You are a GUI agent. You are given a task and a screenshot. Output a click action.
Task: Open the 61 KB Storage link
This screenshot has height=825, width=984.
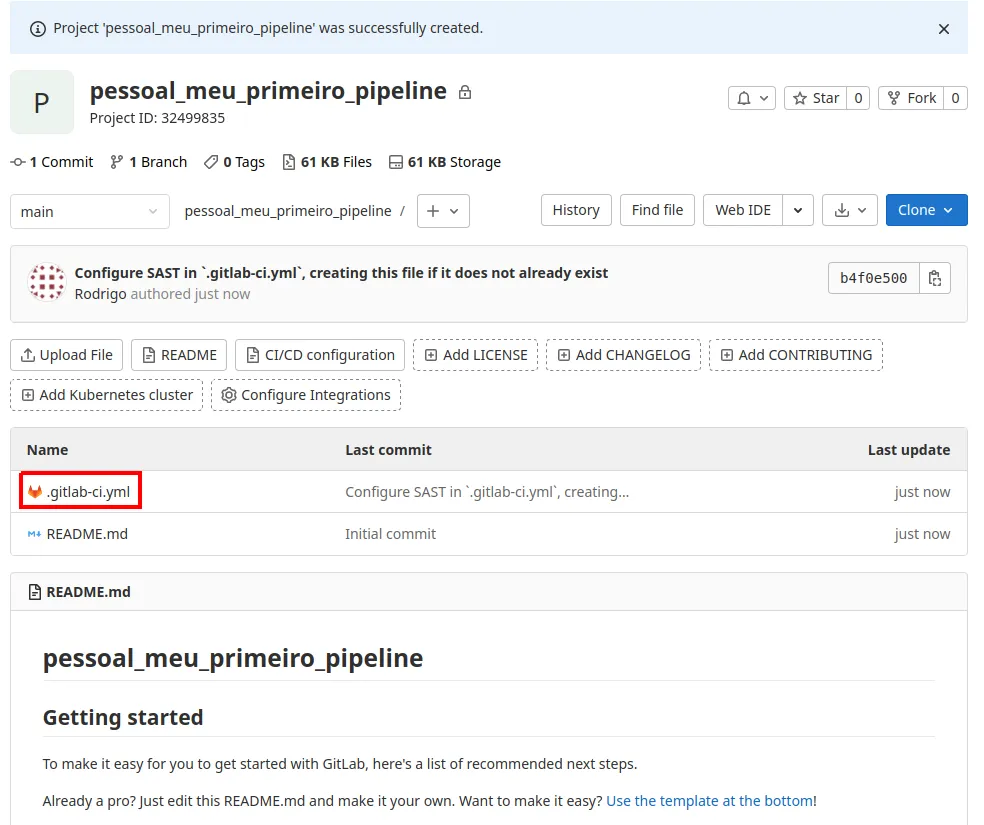pos(445,162)
